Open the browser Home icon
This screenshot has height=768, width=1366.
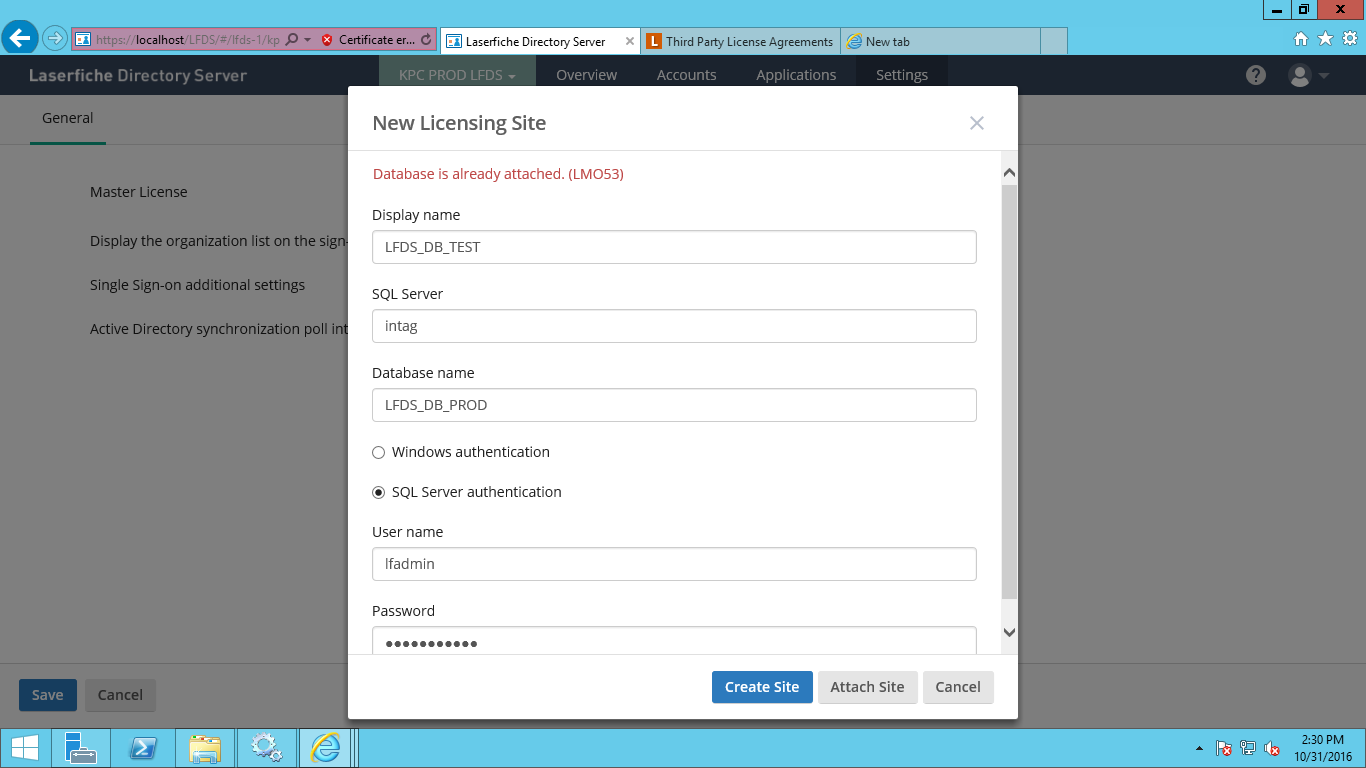(x=1301, y=39)
